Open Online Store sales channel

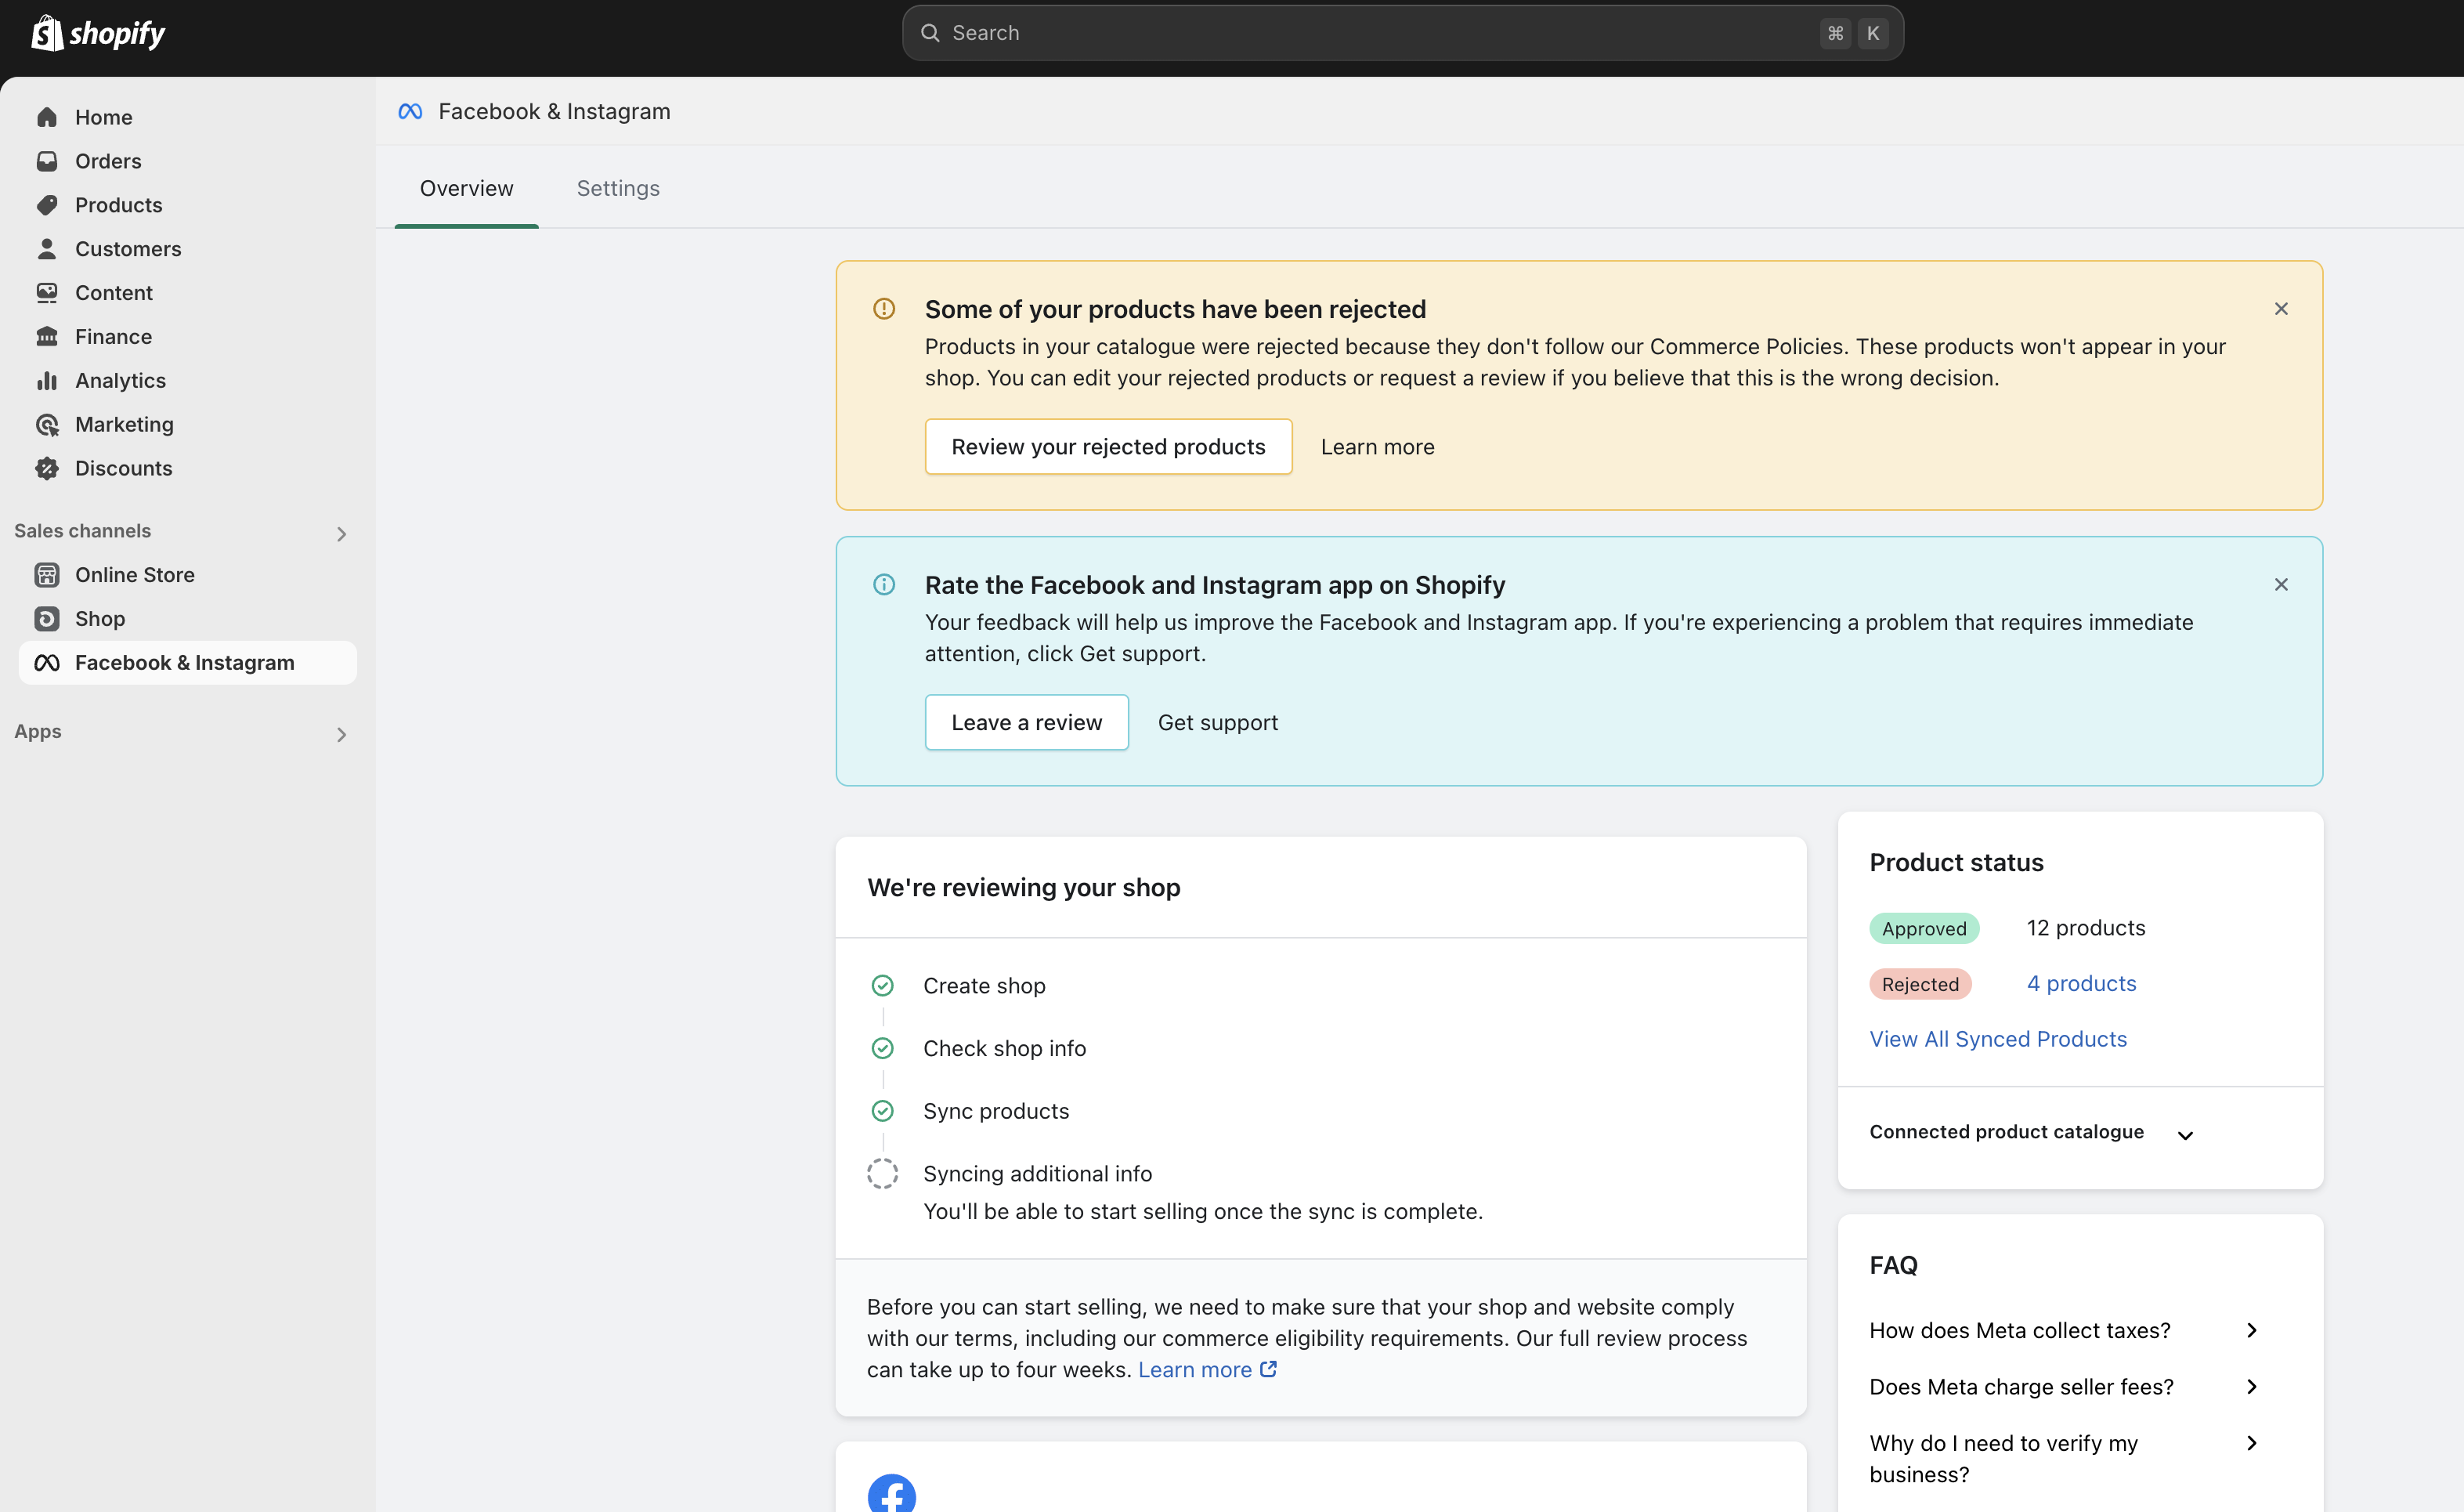134,575
